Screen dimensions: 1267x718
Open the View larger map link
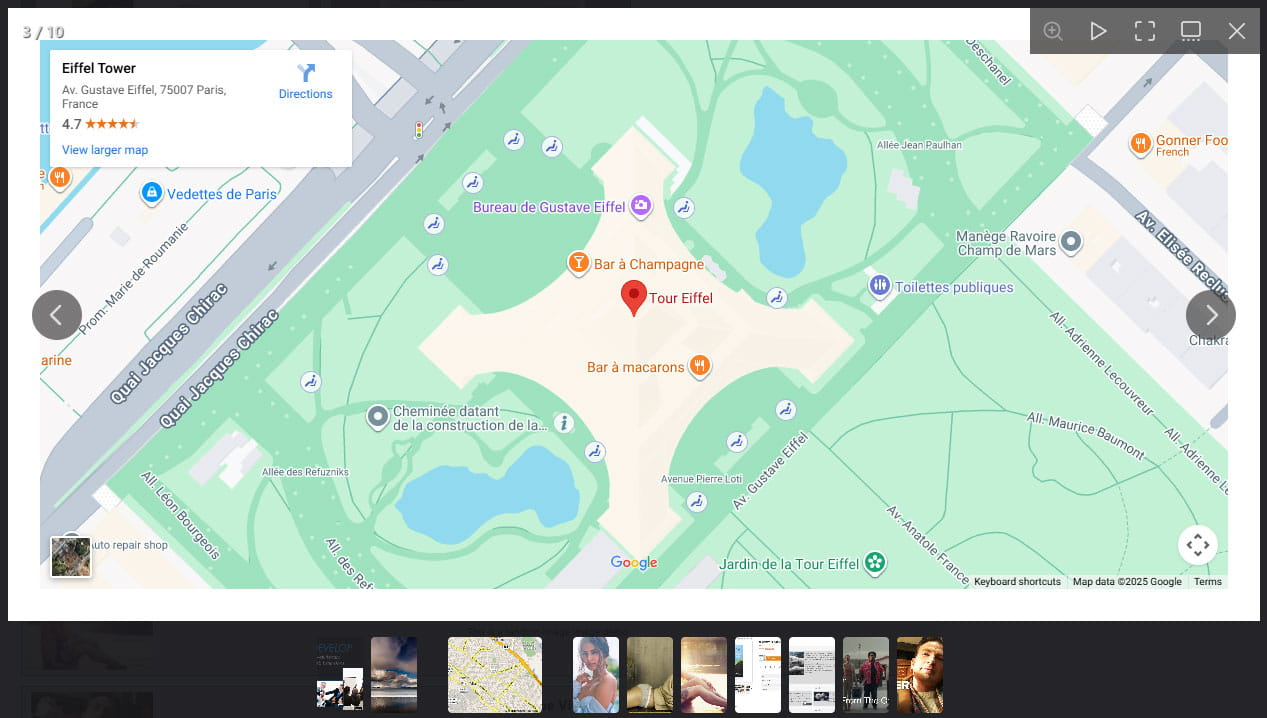pos(105,150)
